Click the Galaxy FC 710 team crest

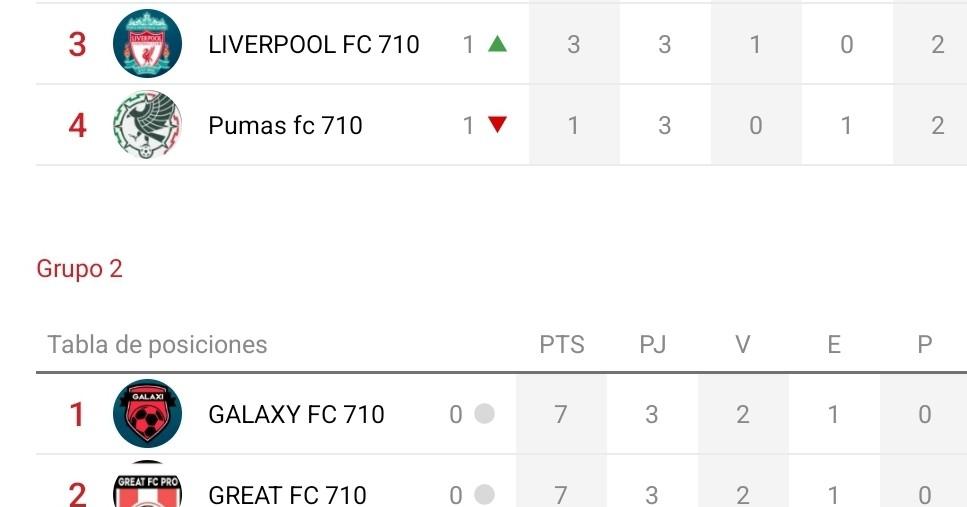(147, 413)
